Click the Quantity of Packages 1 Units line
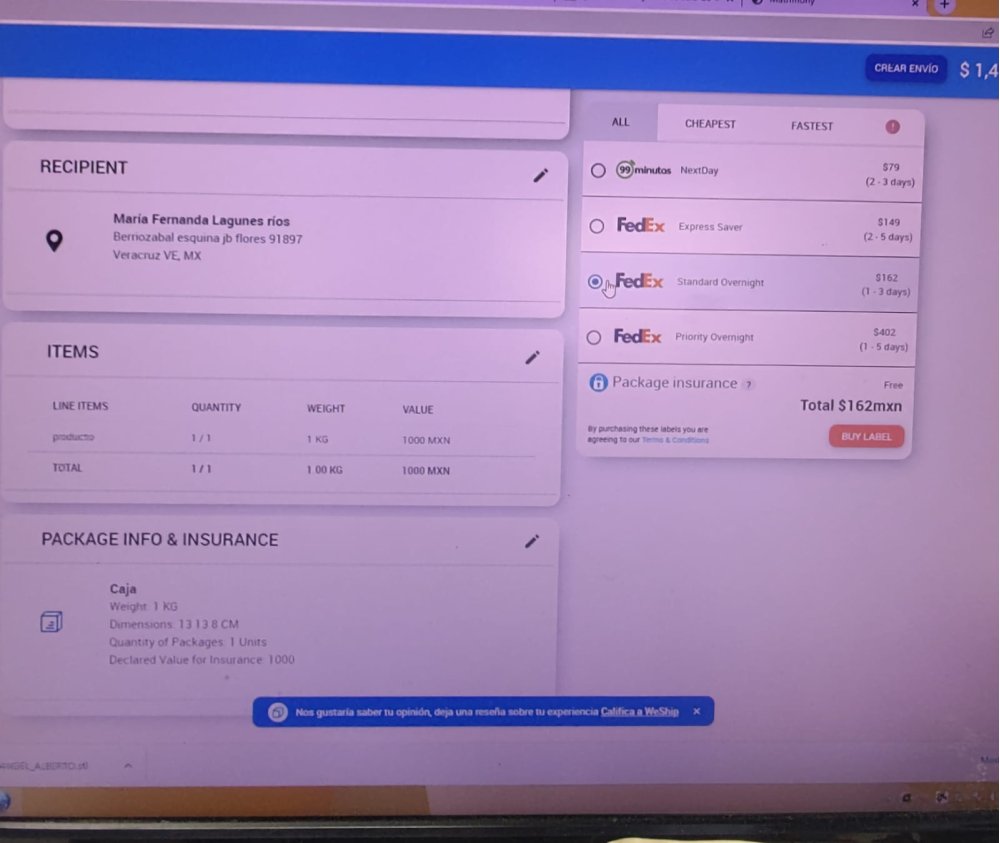This screenshot has width=1000, height=843. pos(188,642)
